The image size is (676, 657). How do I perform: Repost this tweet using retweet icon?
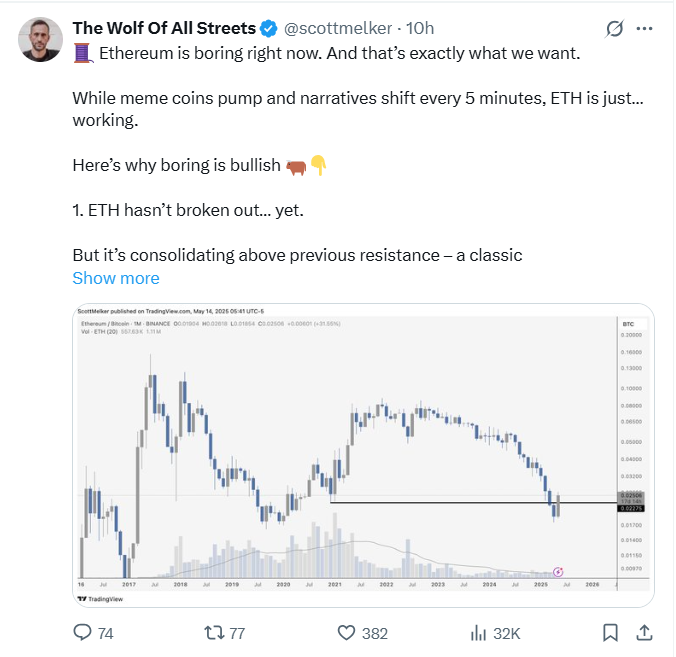click(213, 632)
